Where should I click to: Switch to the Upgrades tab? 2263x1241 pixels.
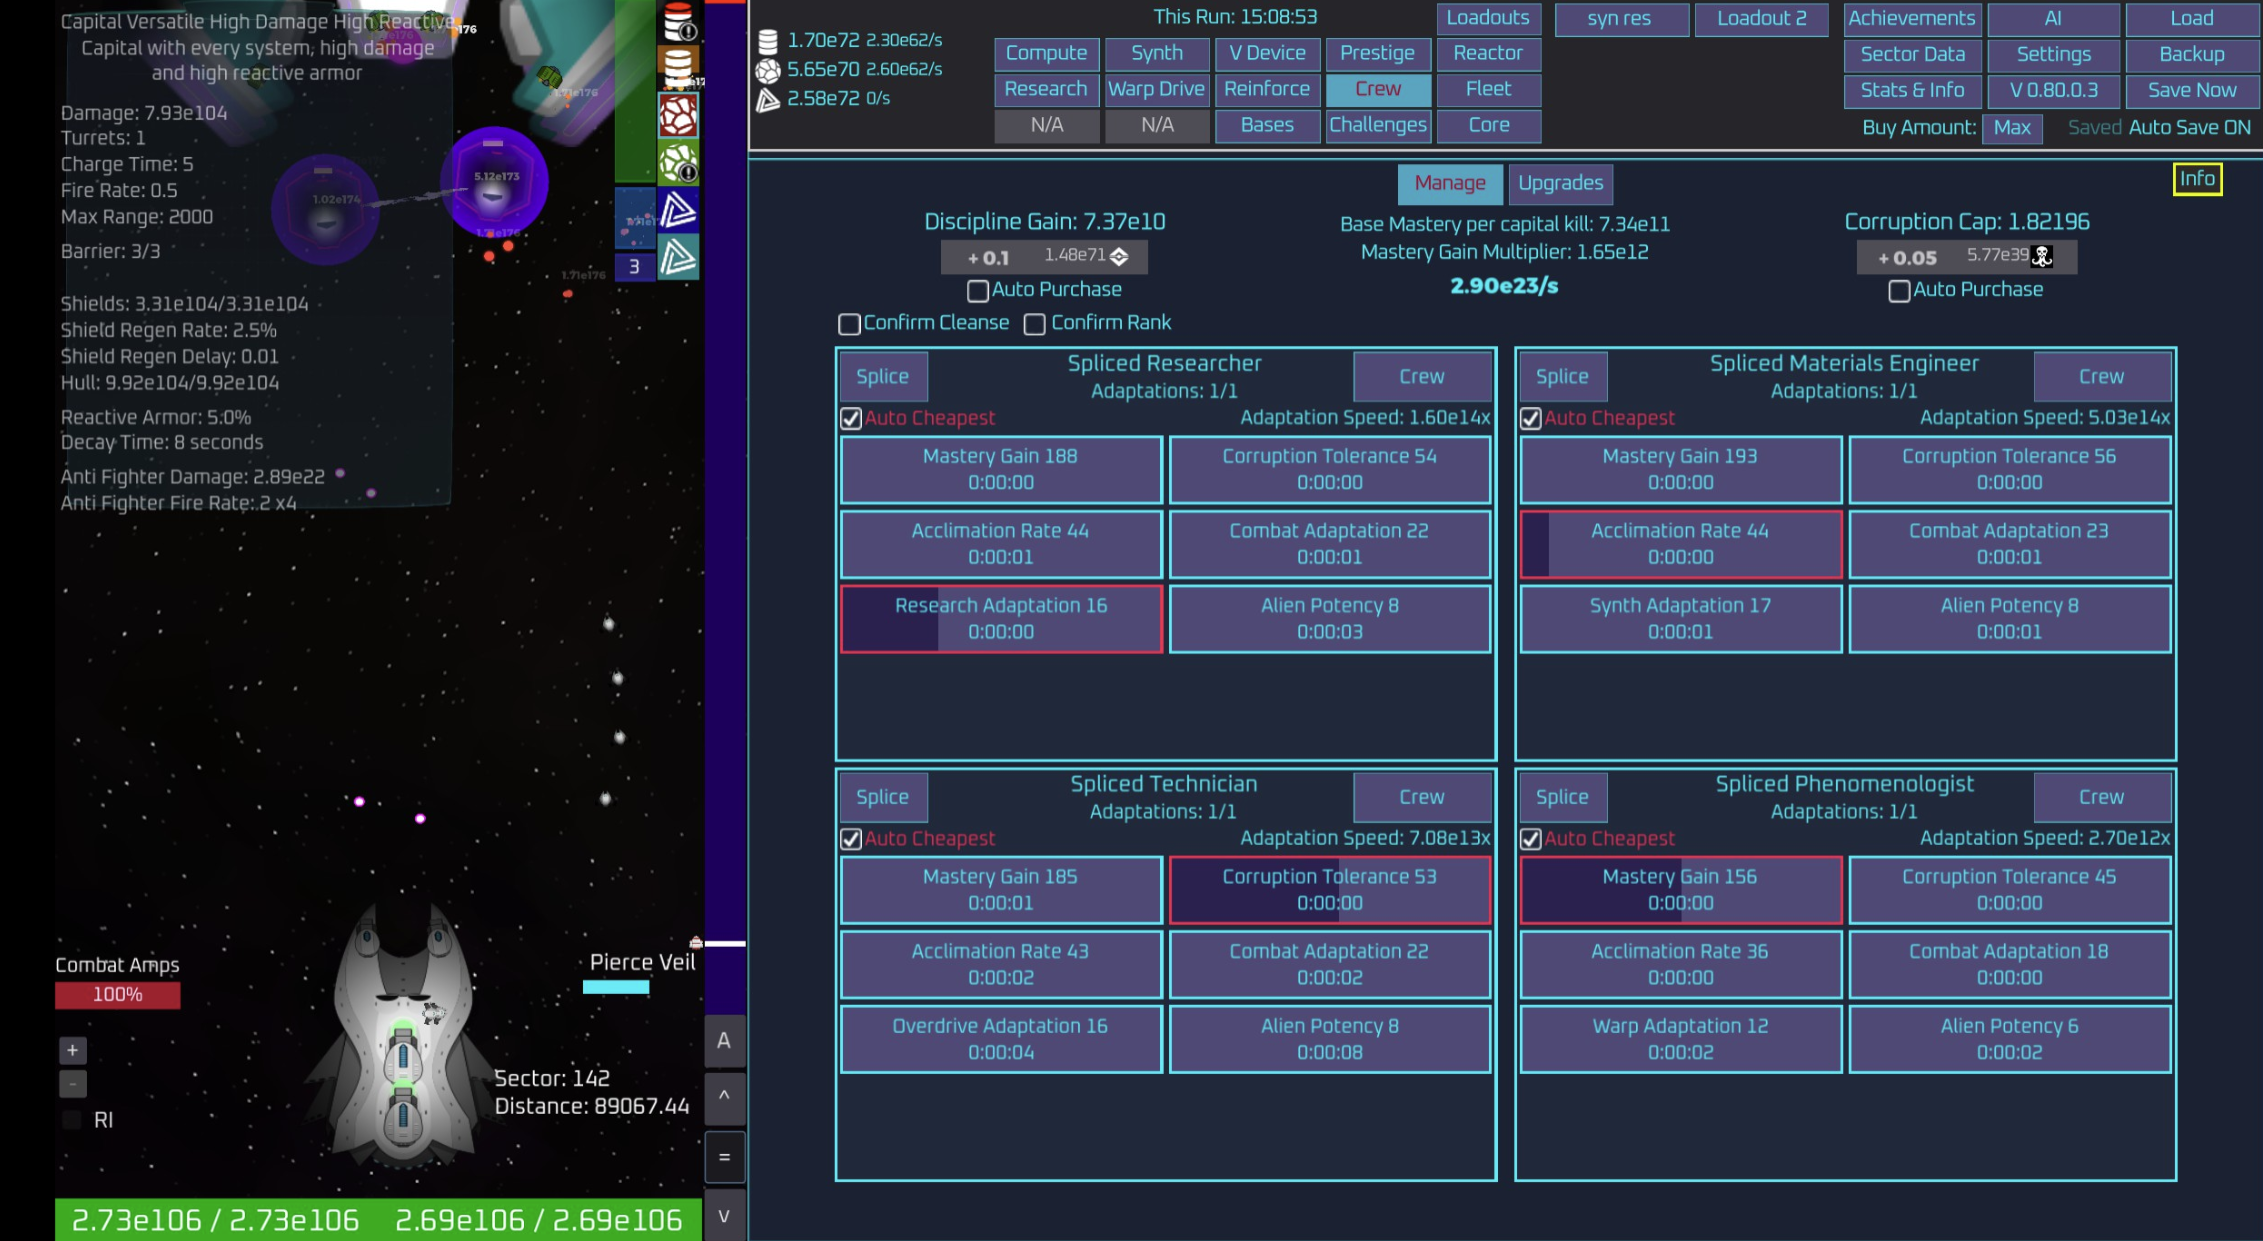point(1560,183)
